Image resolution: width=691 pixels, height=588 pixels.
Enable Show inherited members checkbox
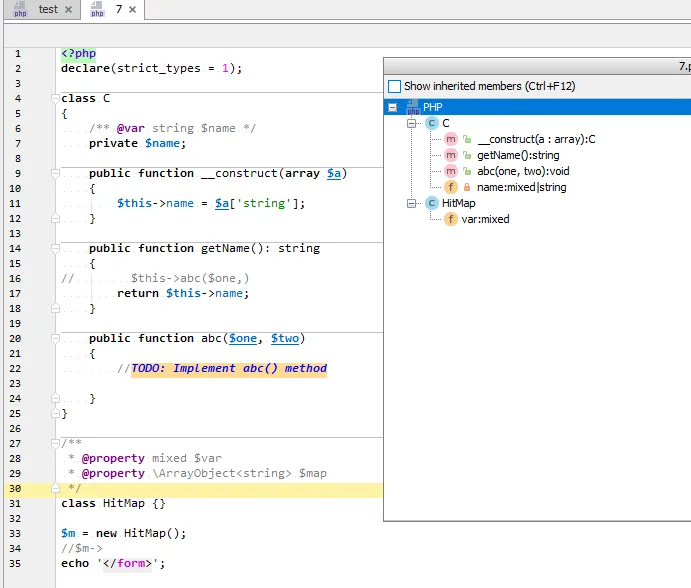coord(395,87)
